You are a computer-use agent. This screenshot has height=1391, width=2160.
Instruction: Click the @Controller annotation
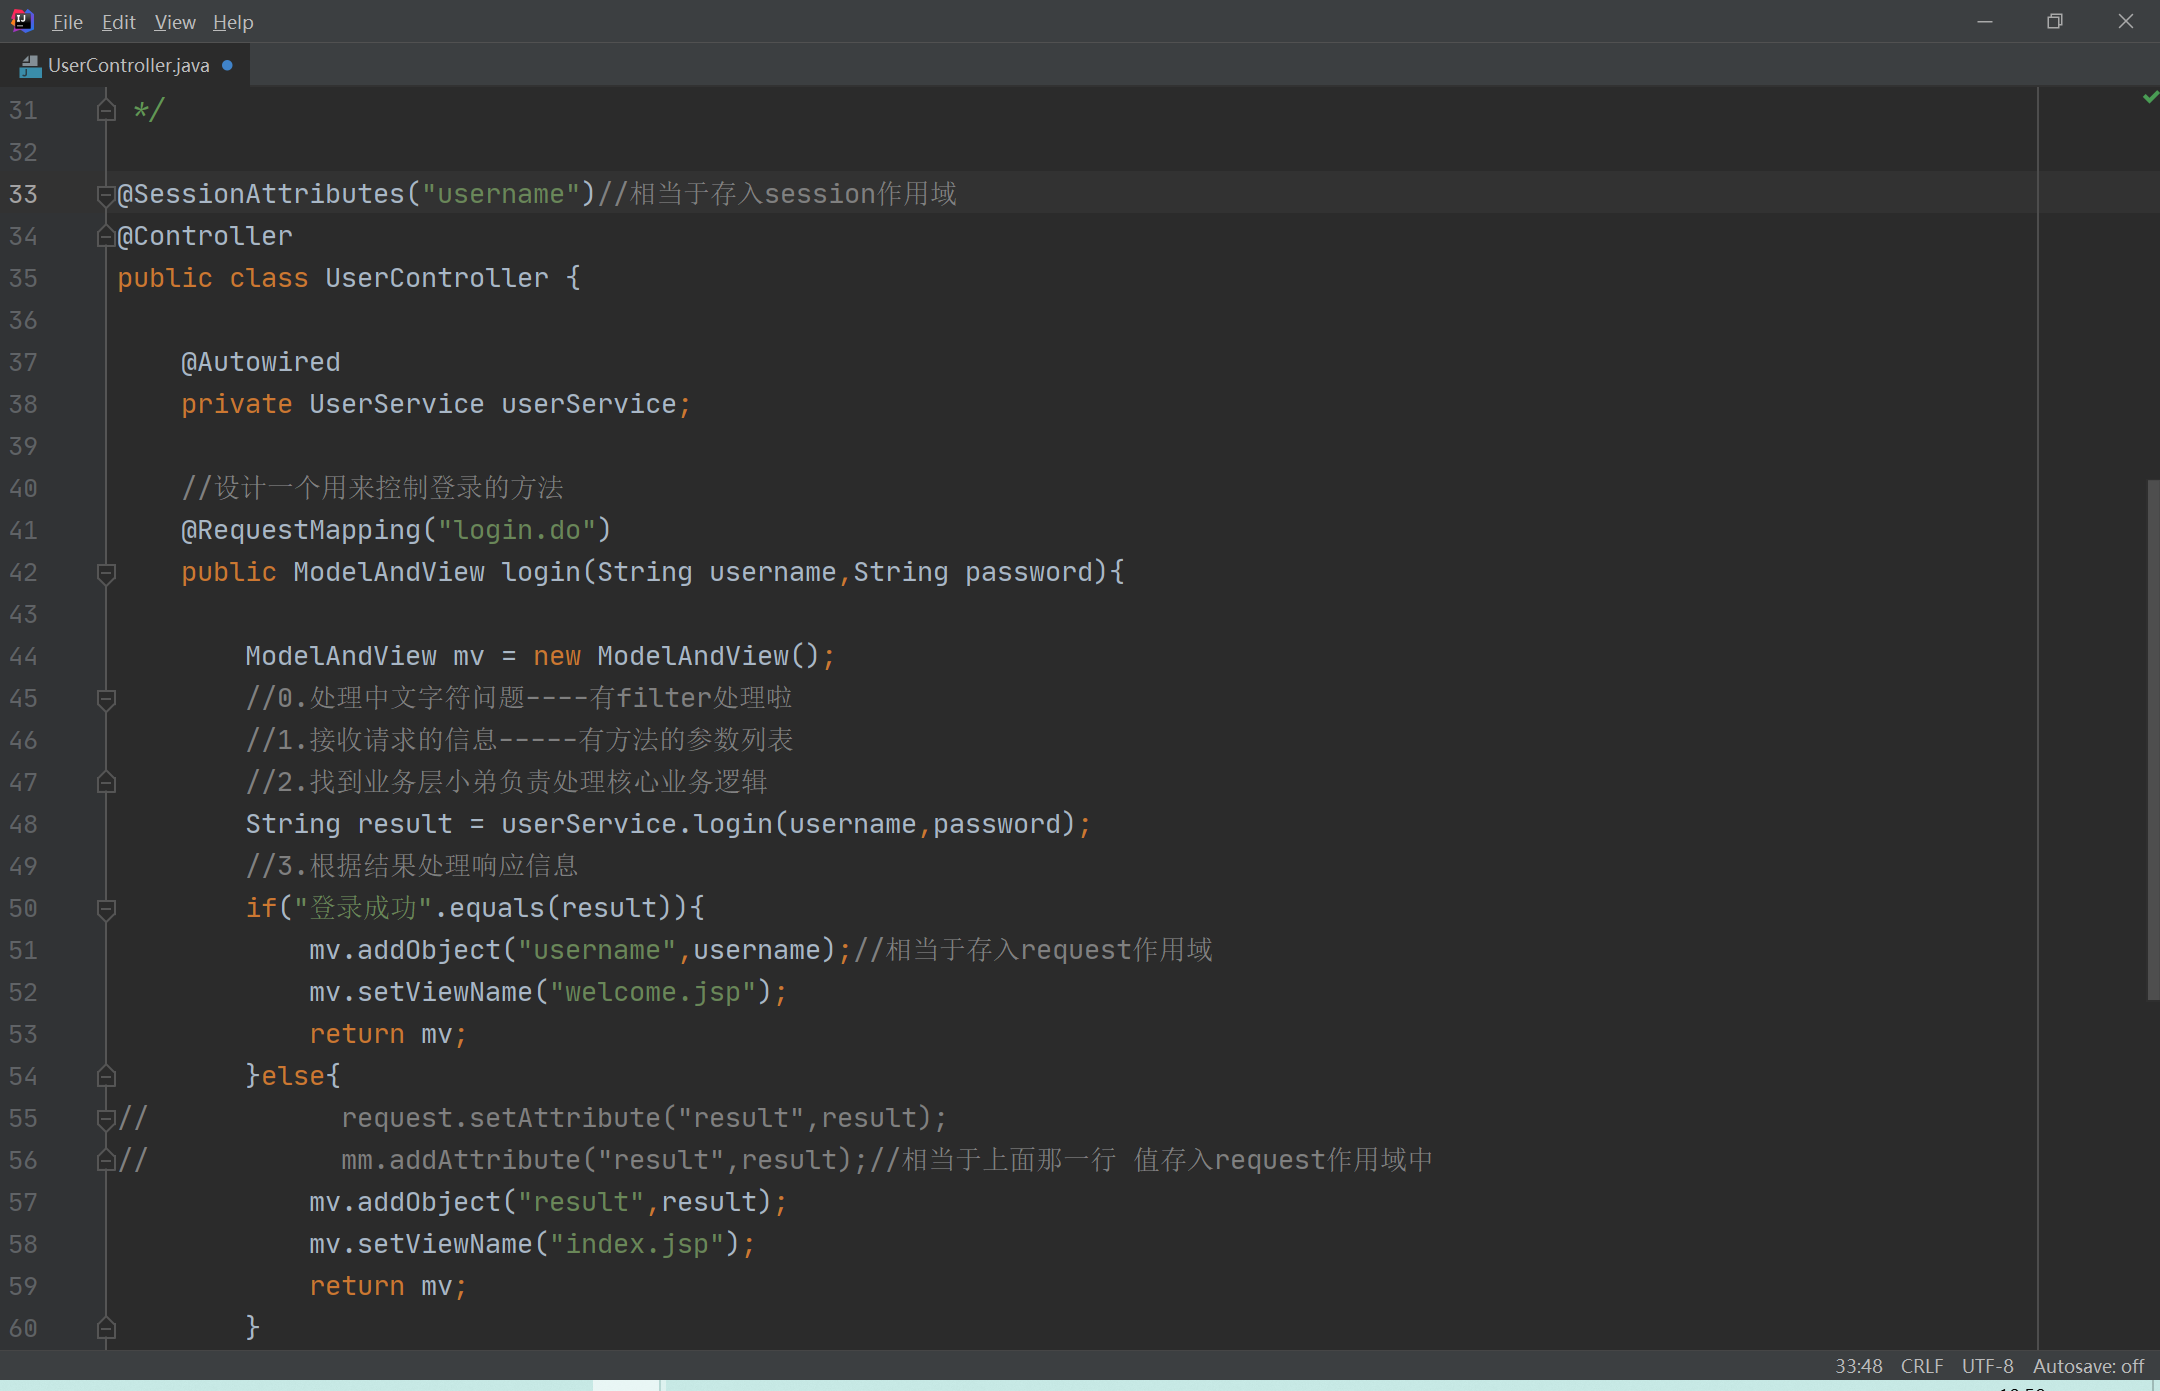(x=205, y=236)
